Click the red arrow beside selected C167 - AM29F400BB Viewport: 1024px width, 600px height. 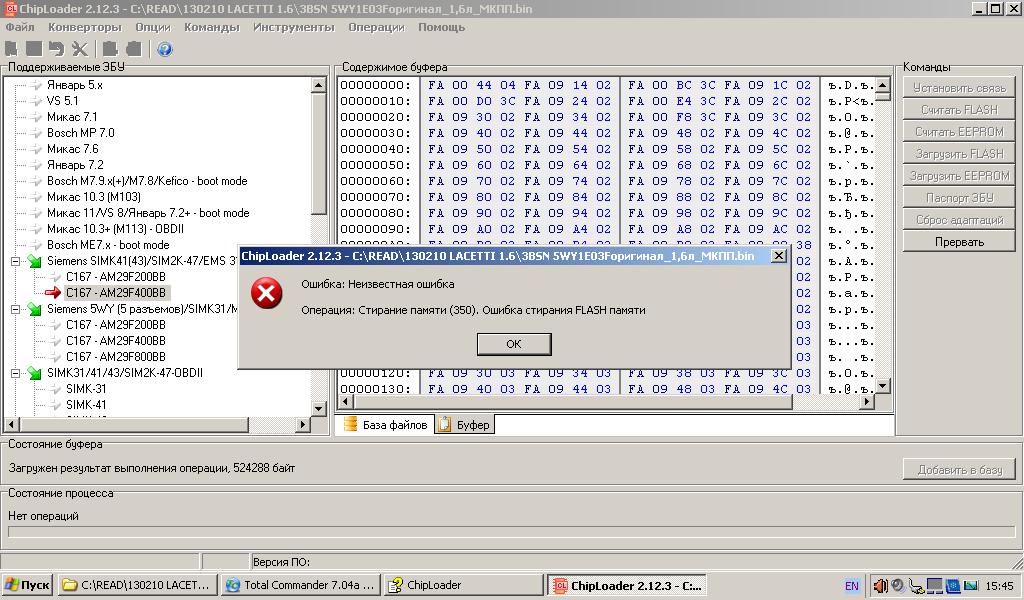point(53,293)
